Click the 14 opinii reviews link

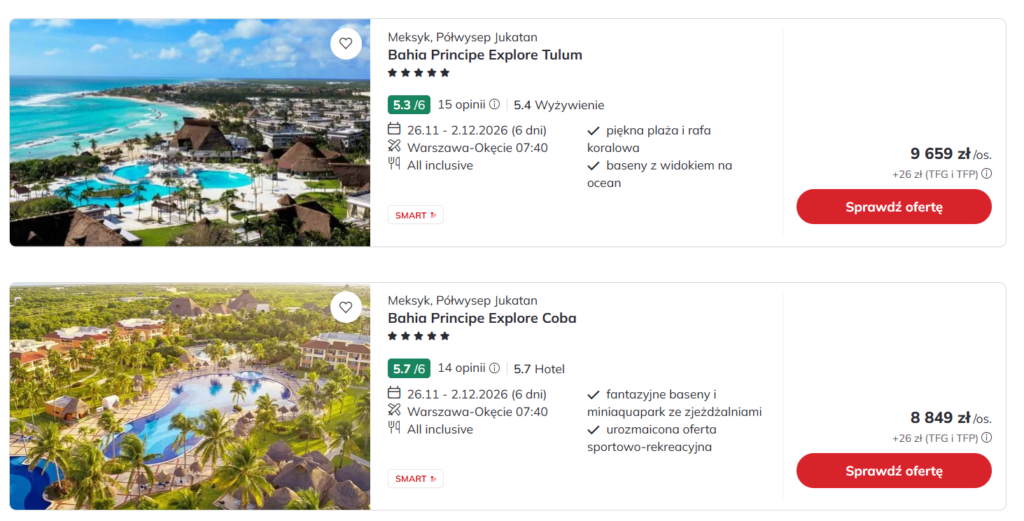(x=460, y=368)
